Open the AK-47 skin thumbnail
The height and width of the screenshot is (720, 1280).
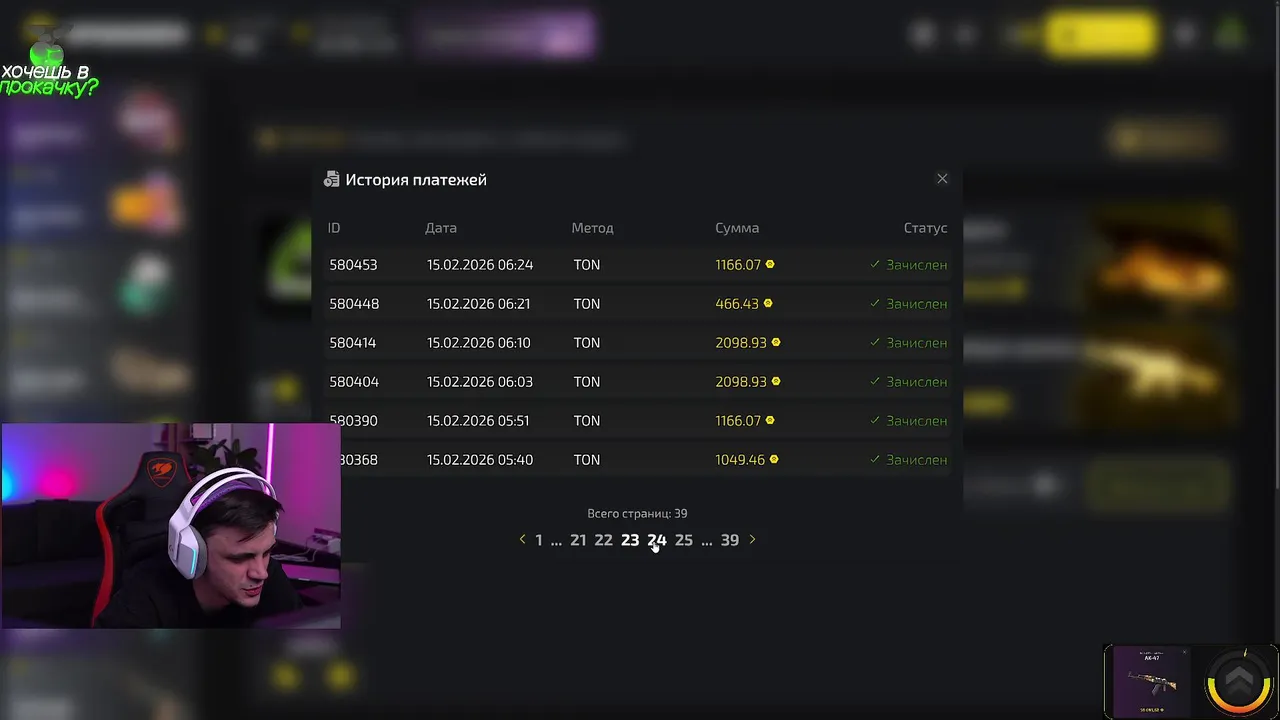(x=1151, y=682)
